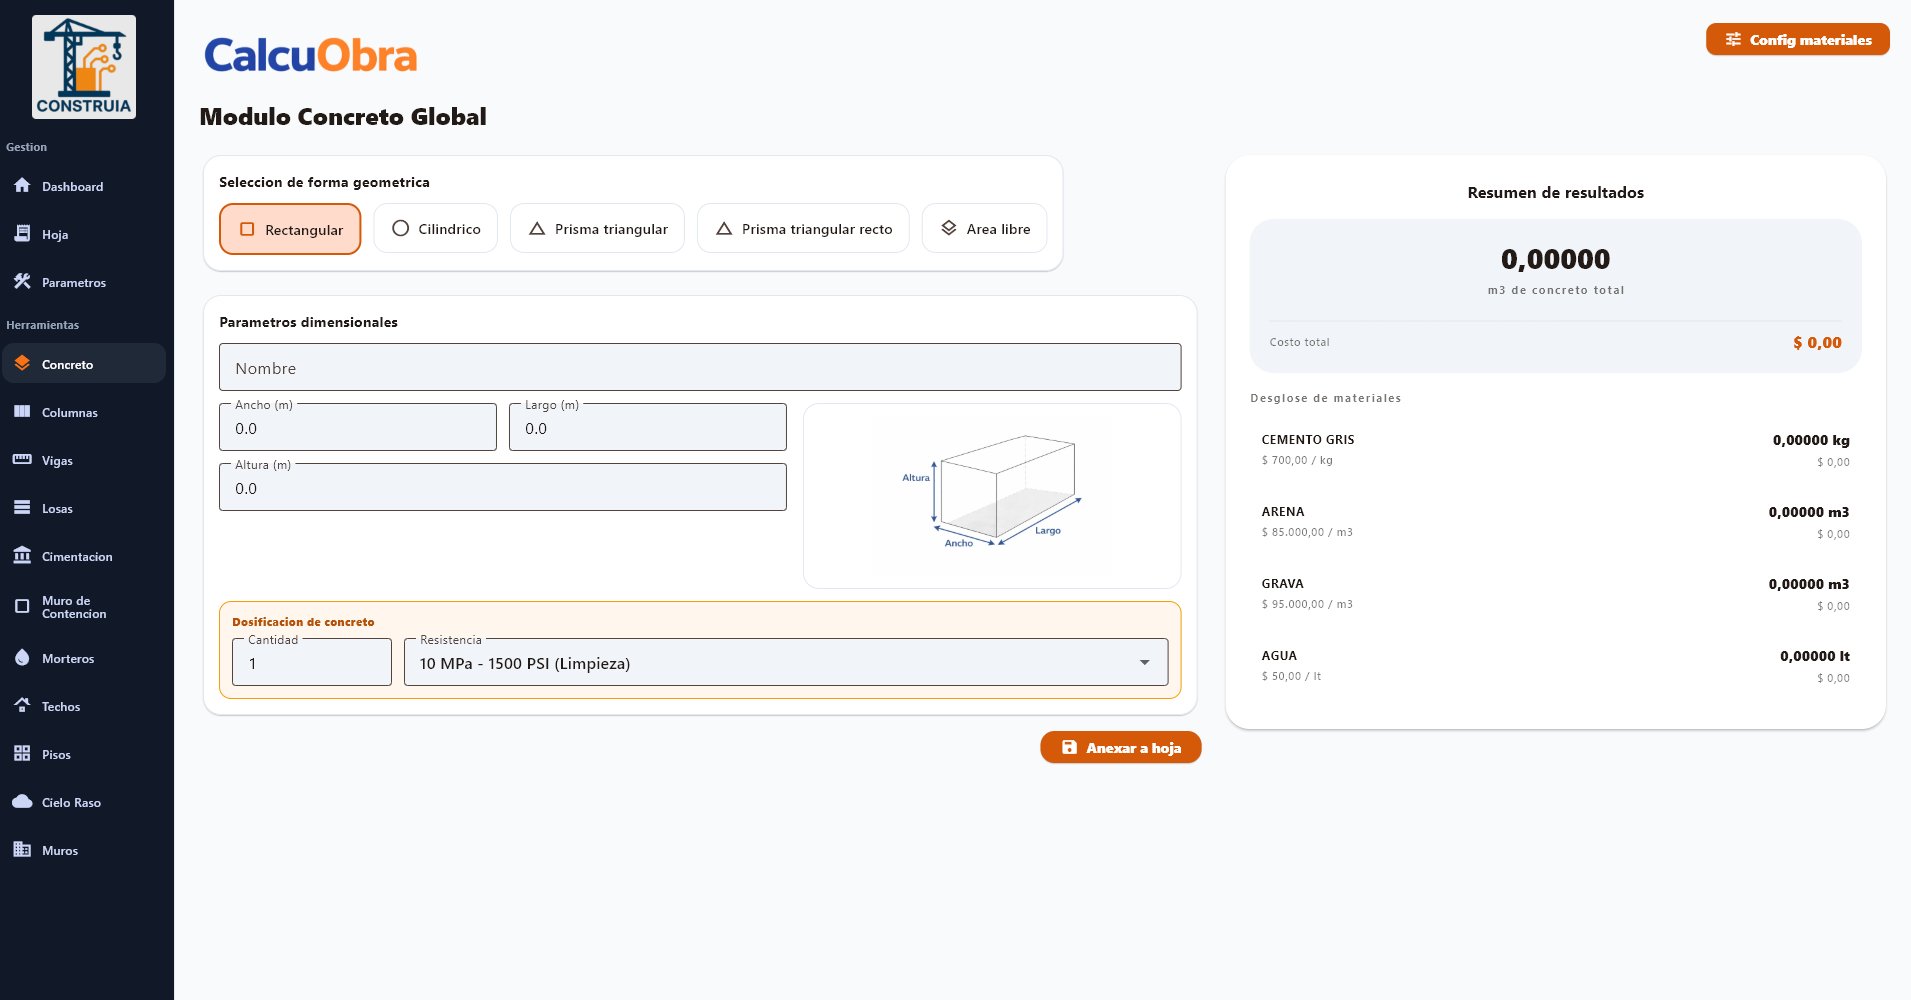Click the Cimentacion building icon
Screen dimensions: 1911x1000
pos(22,556)
